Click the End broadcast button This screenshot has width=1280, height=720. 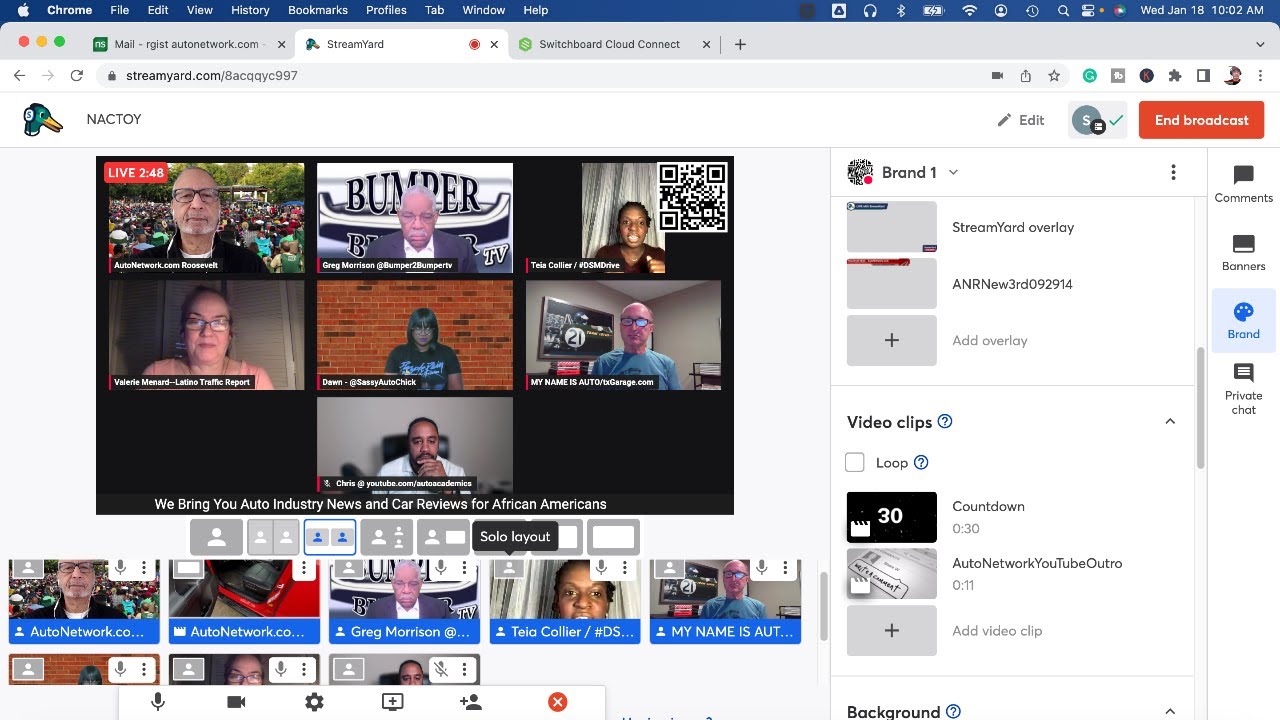1201,120
